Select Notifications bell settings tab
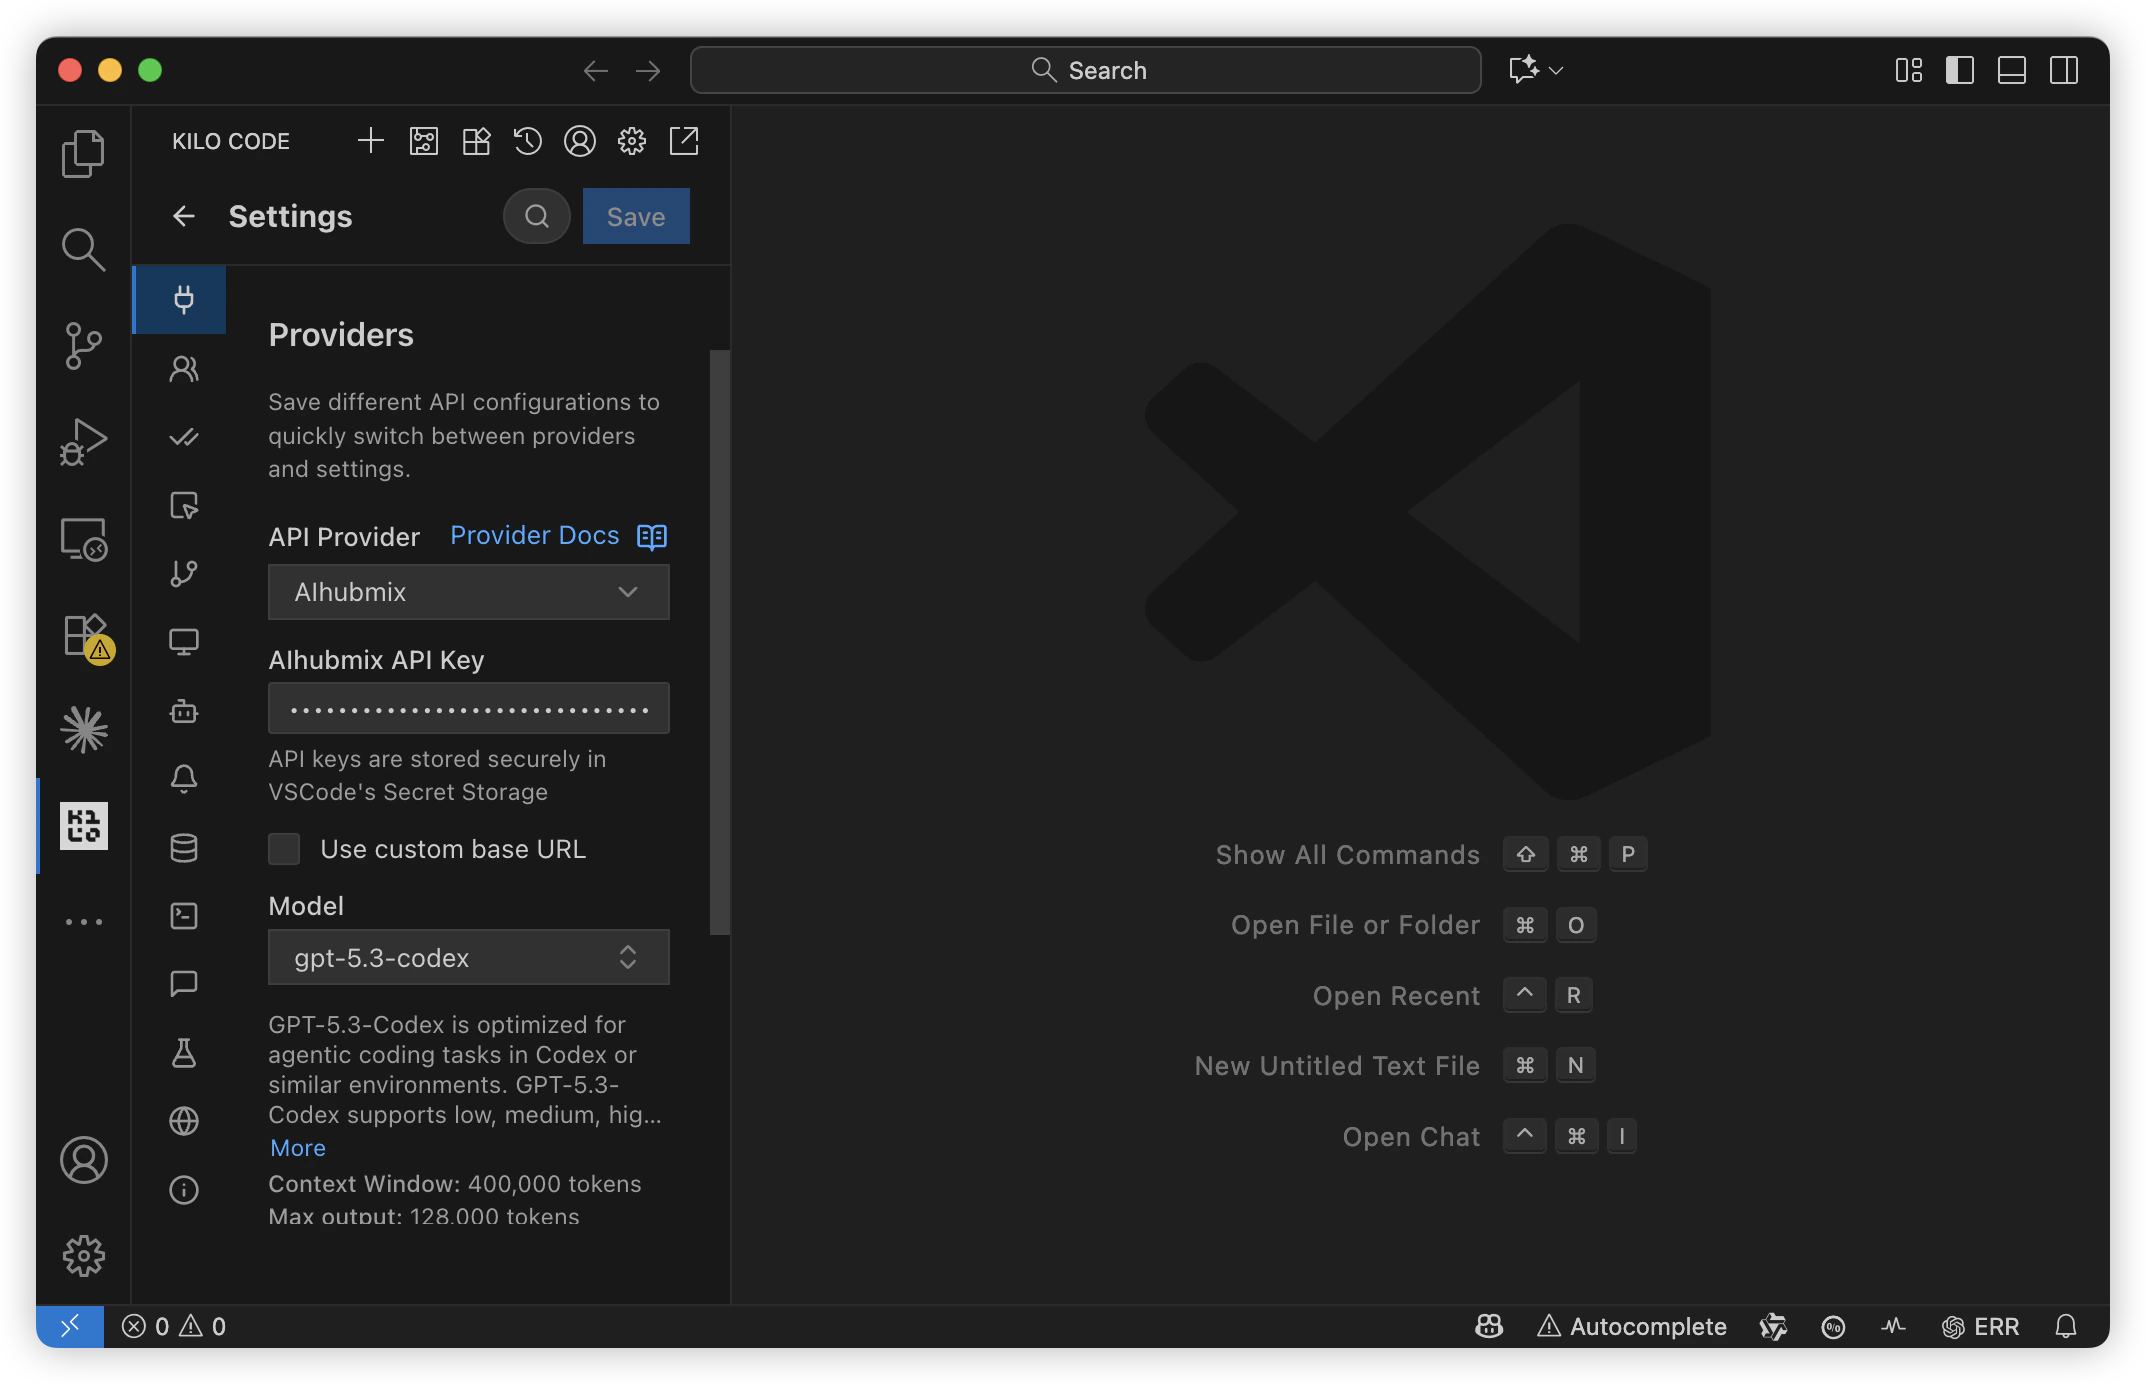The height and width of the screenshot is (1384, 2146). click(184, 779)
